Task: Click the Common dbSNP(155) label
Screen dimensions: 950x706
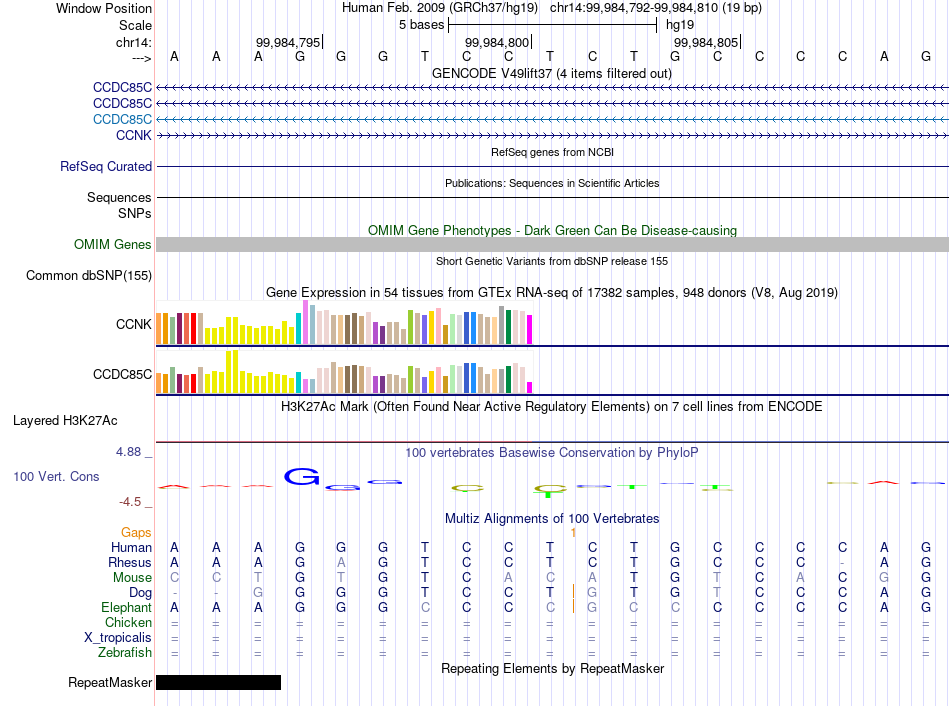Action: point(88,276)
